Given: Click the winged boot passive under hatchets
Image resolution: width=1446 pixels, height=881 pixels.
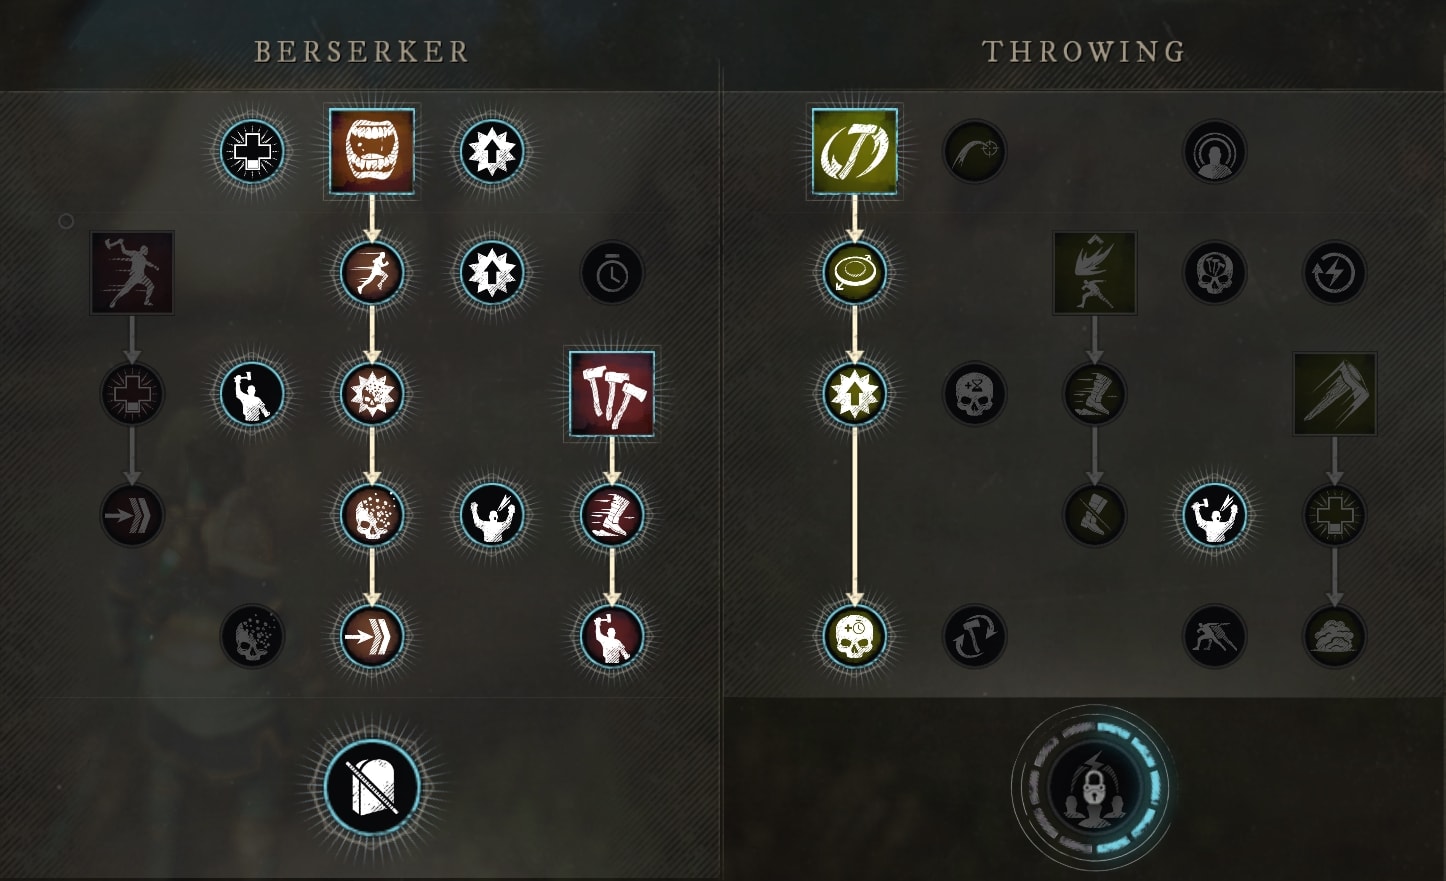Looking at the screenshot, I should 612,515.
